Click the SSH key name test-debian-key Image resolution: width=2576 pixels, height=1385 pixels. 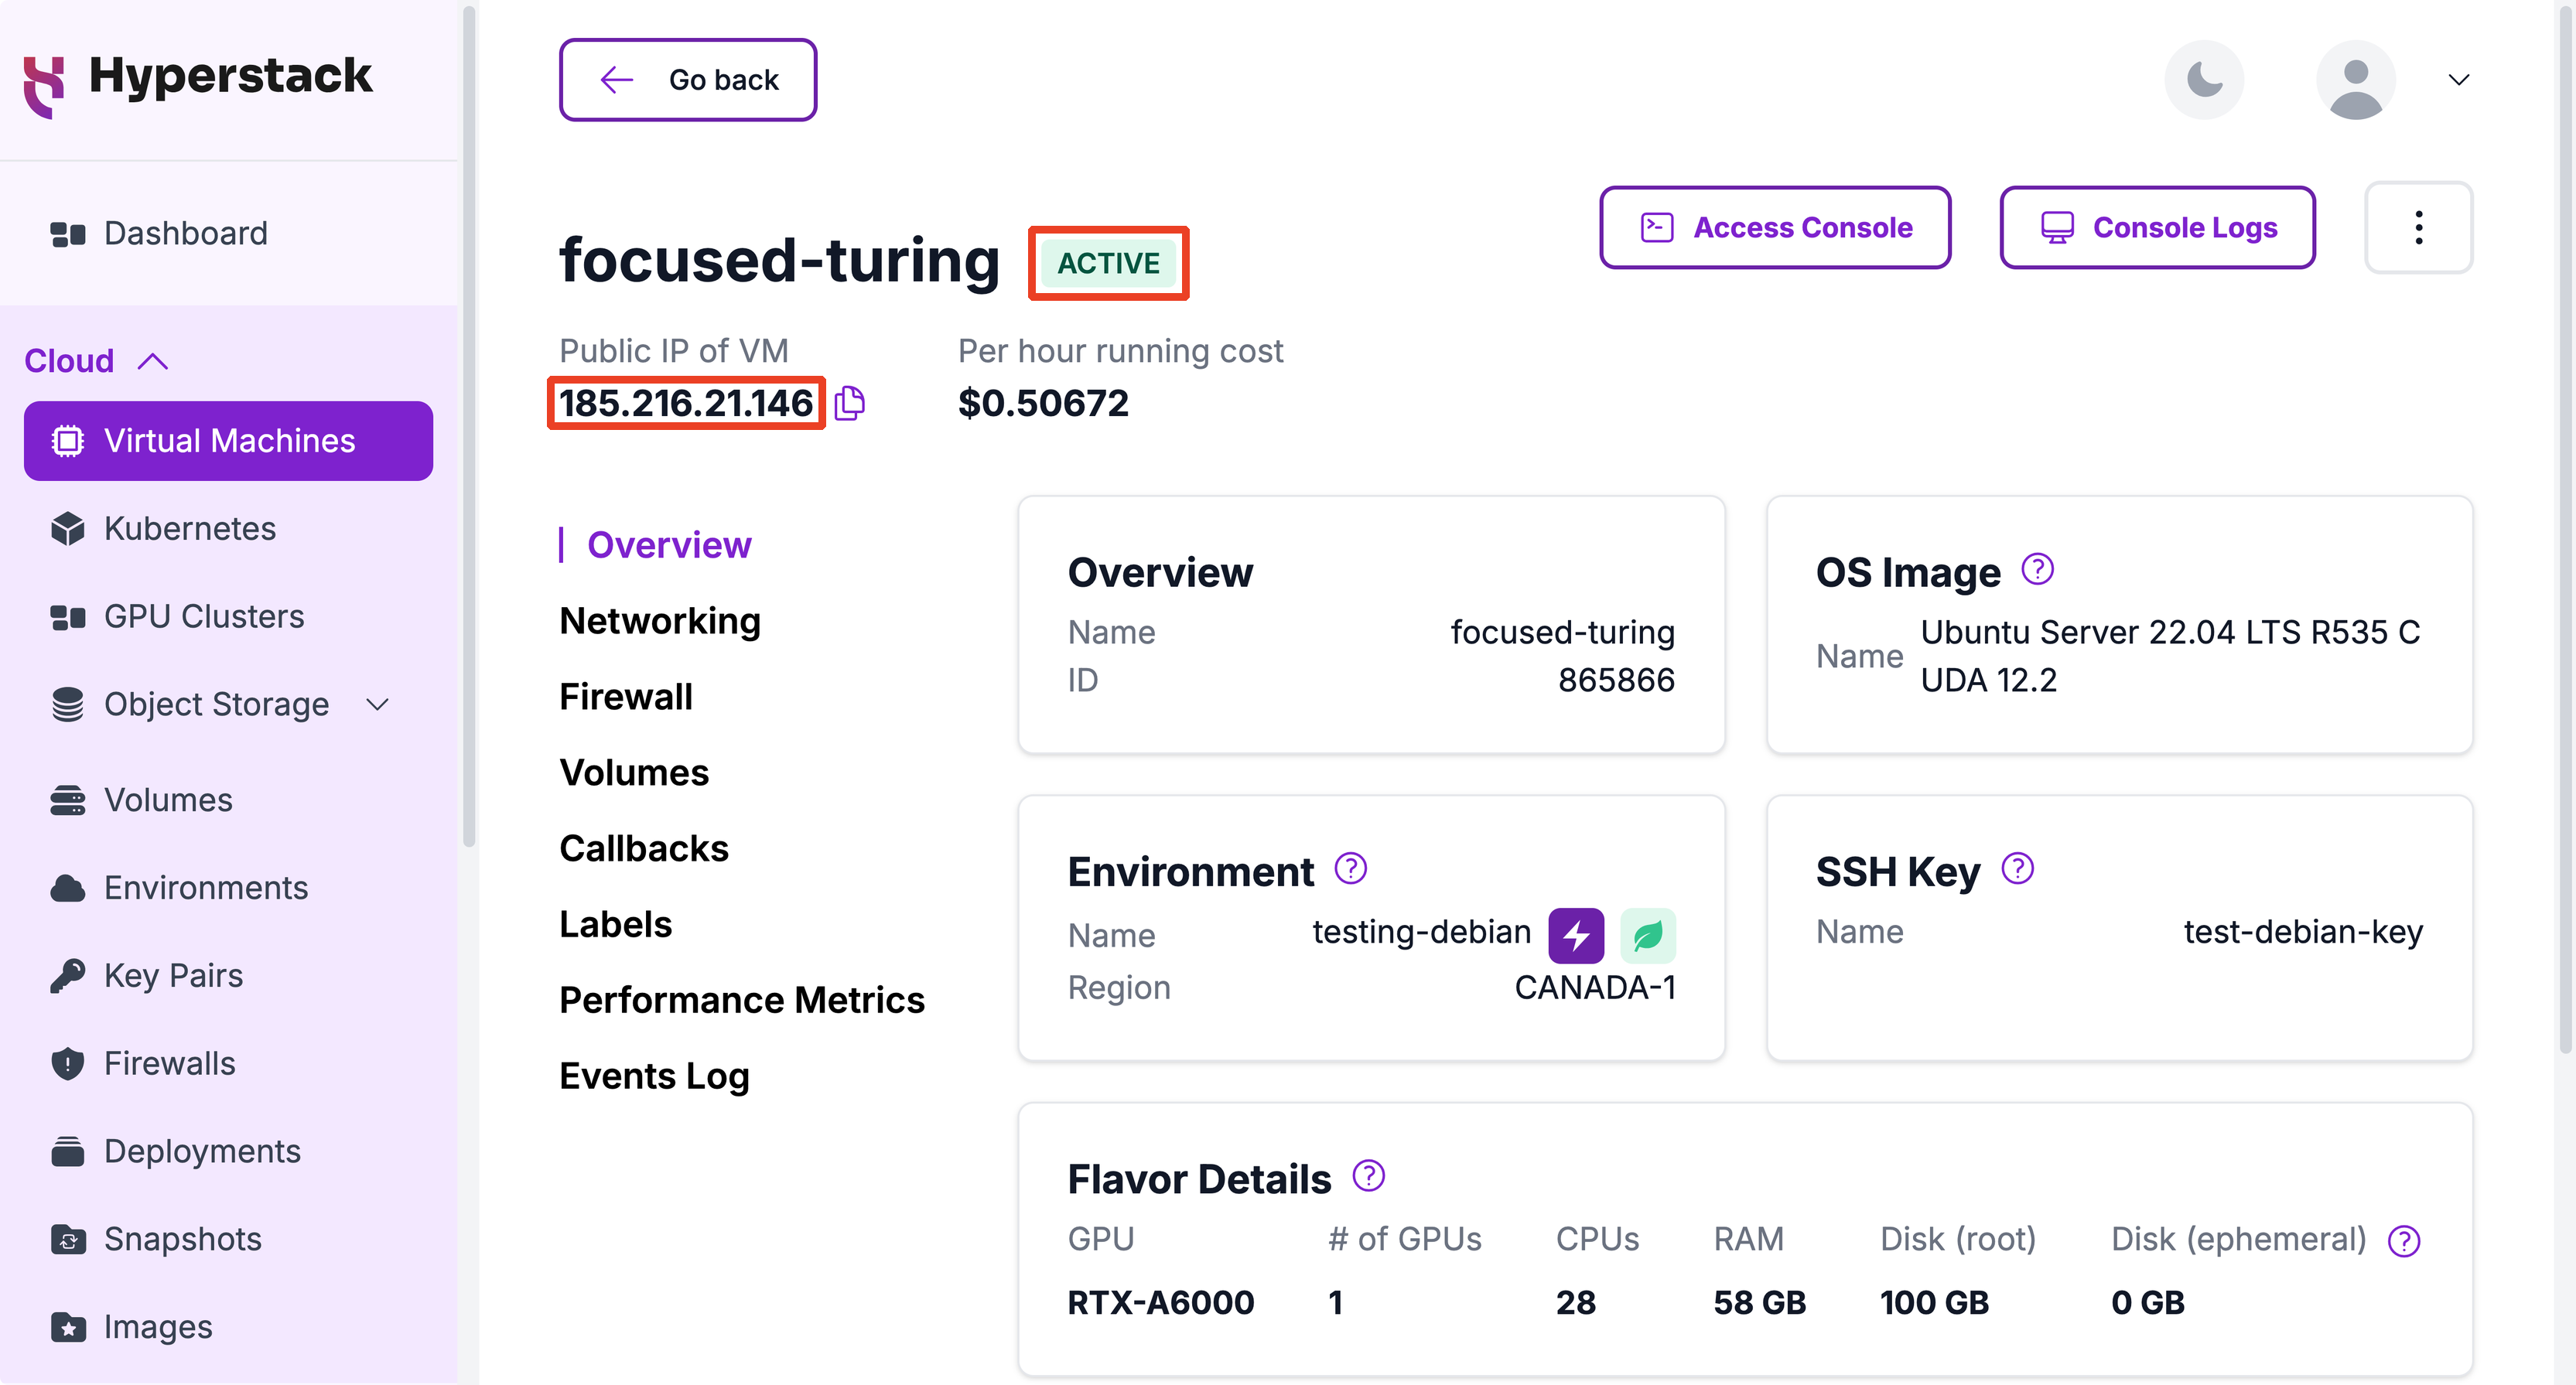pyautogui.click(x=2303, y=933)
